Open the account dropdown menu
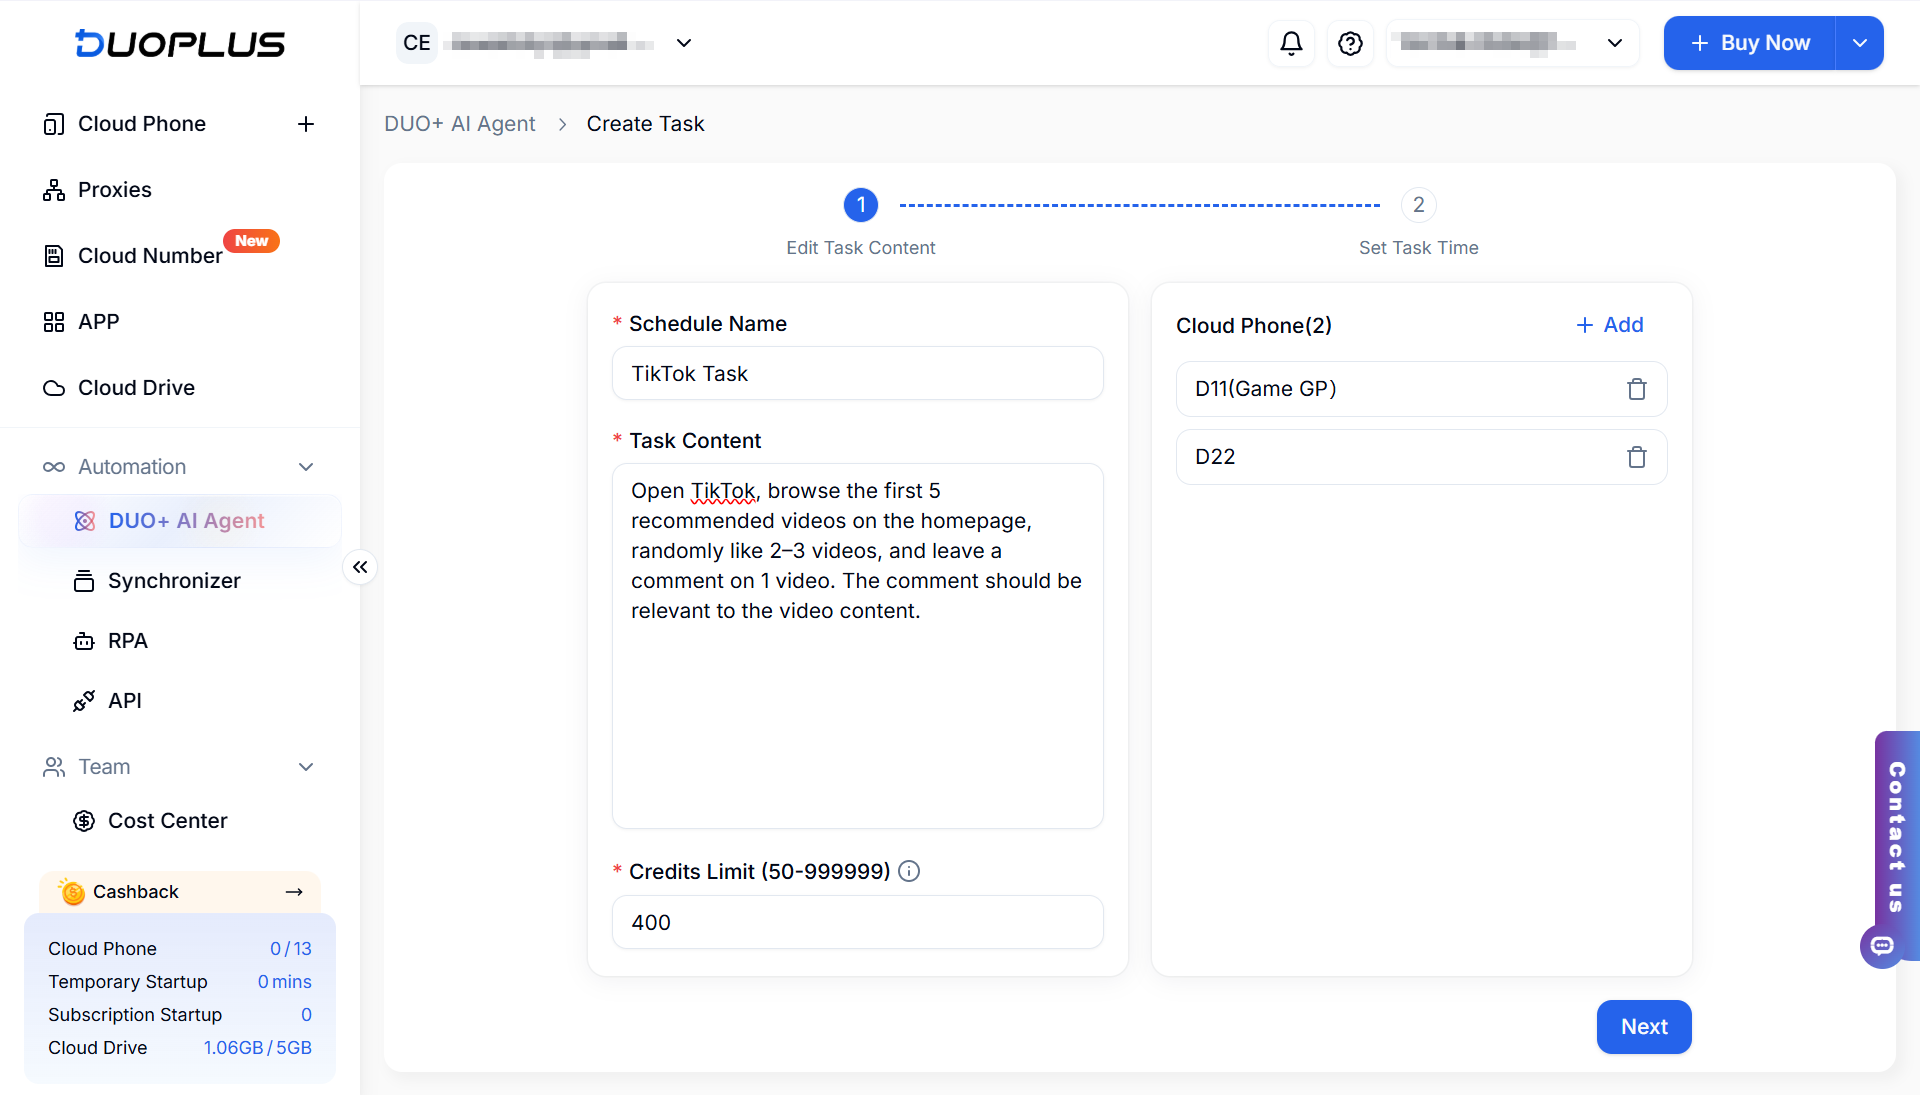 tap(1512, 43)
